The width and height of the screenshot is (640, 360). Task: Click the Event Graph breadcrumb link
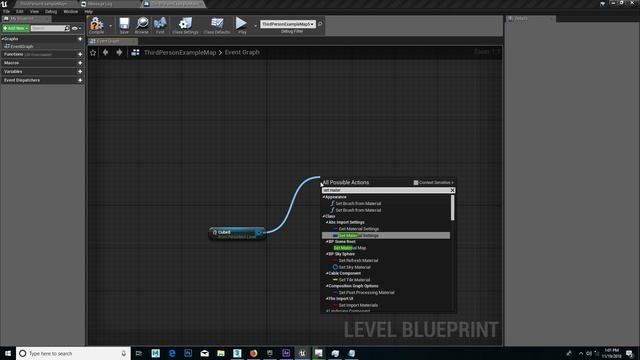242,52
